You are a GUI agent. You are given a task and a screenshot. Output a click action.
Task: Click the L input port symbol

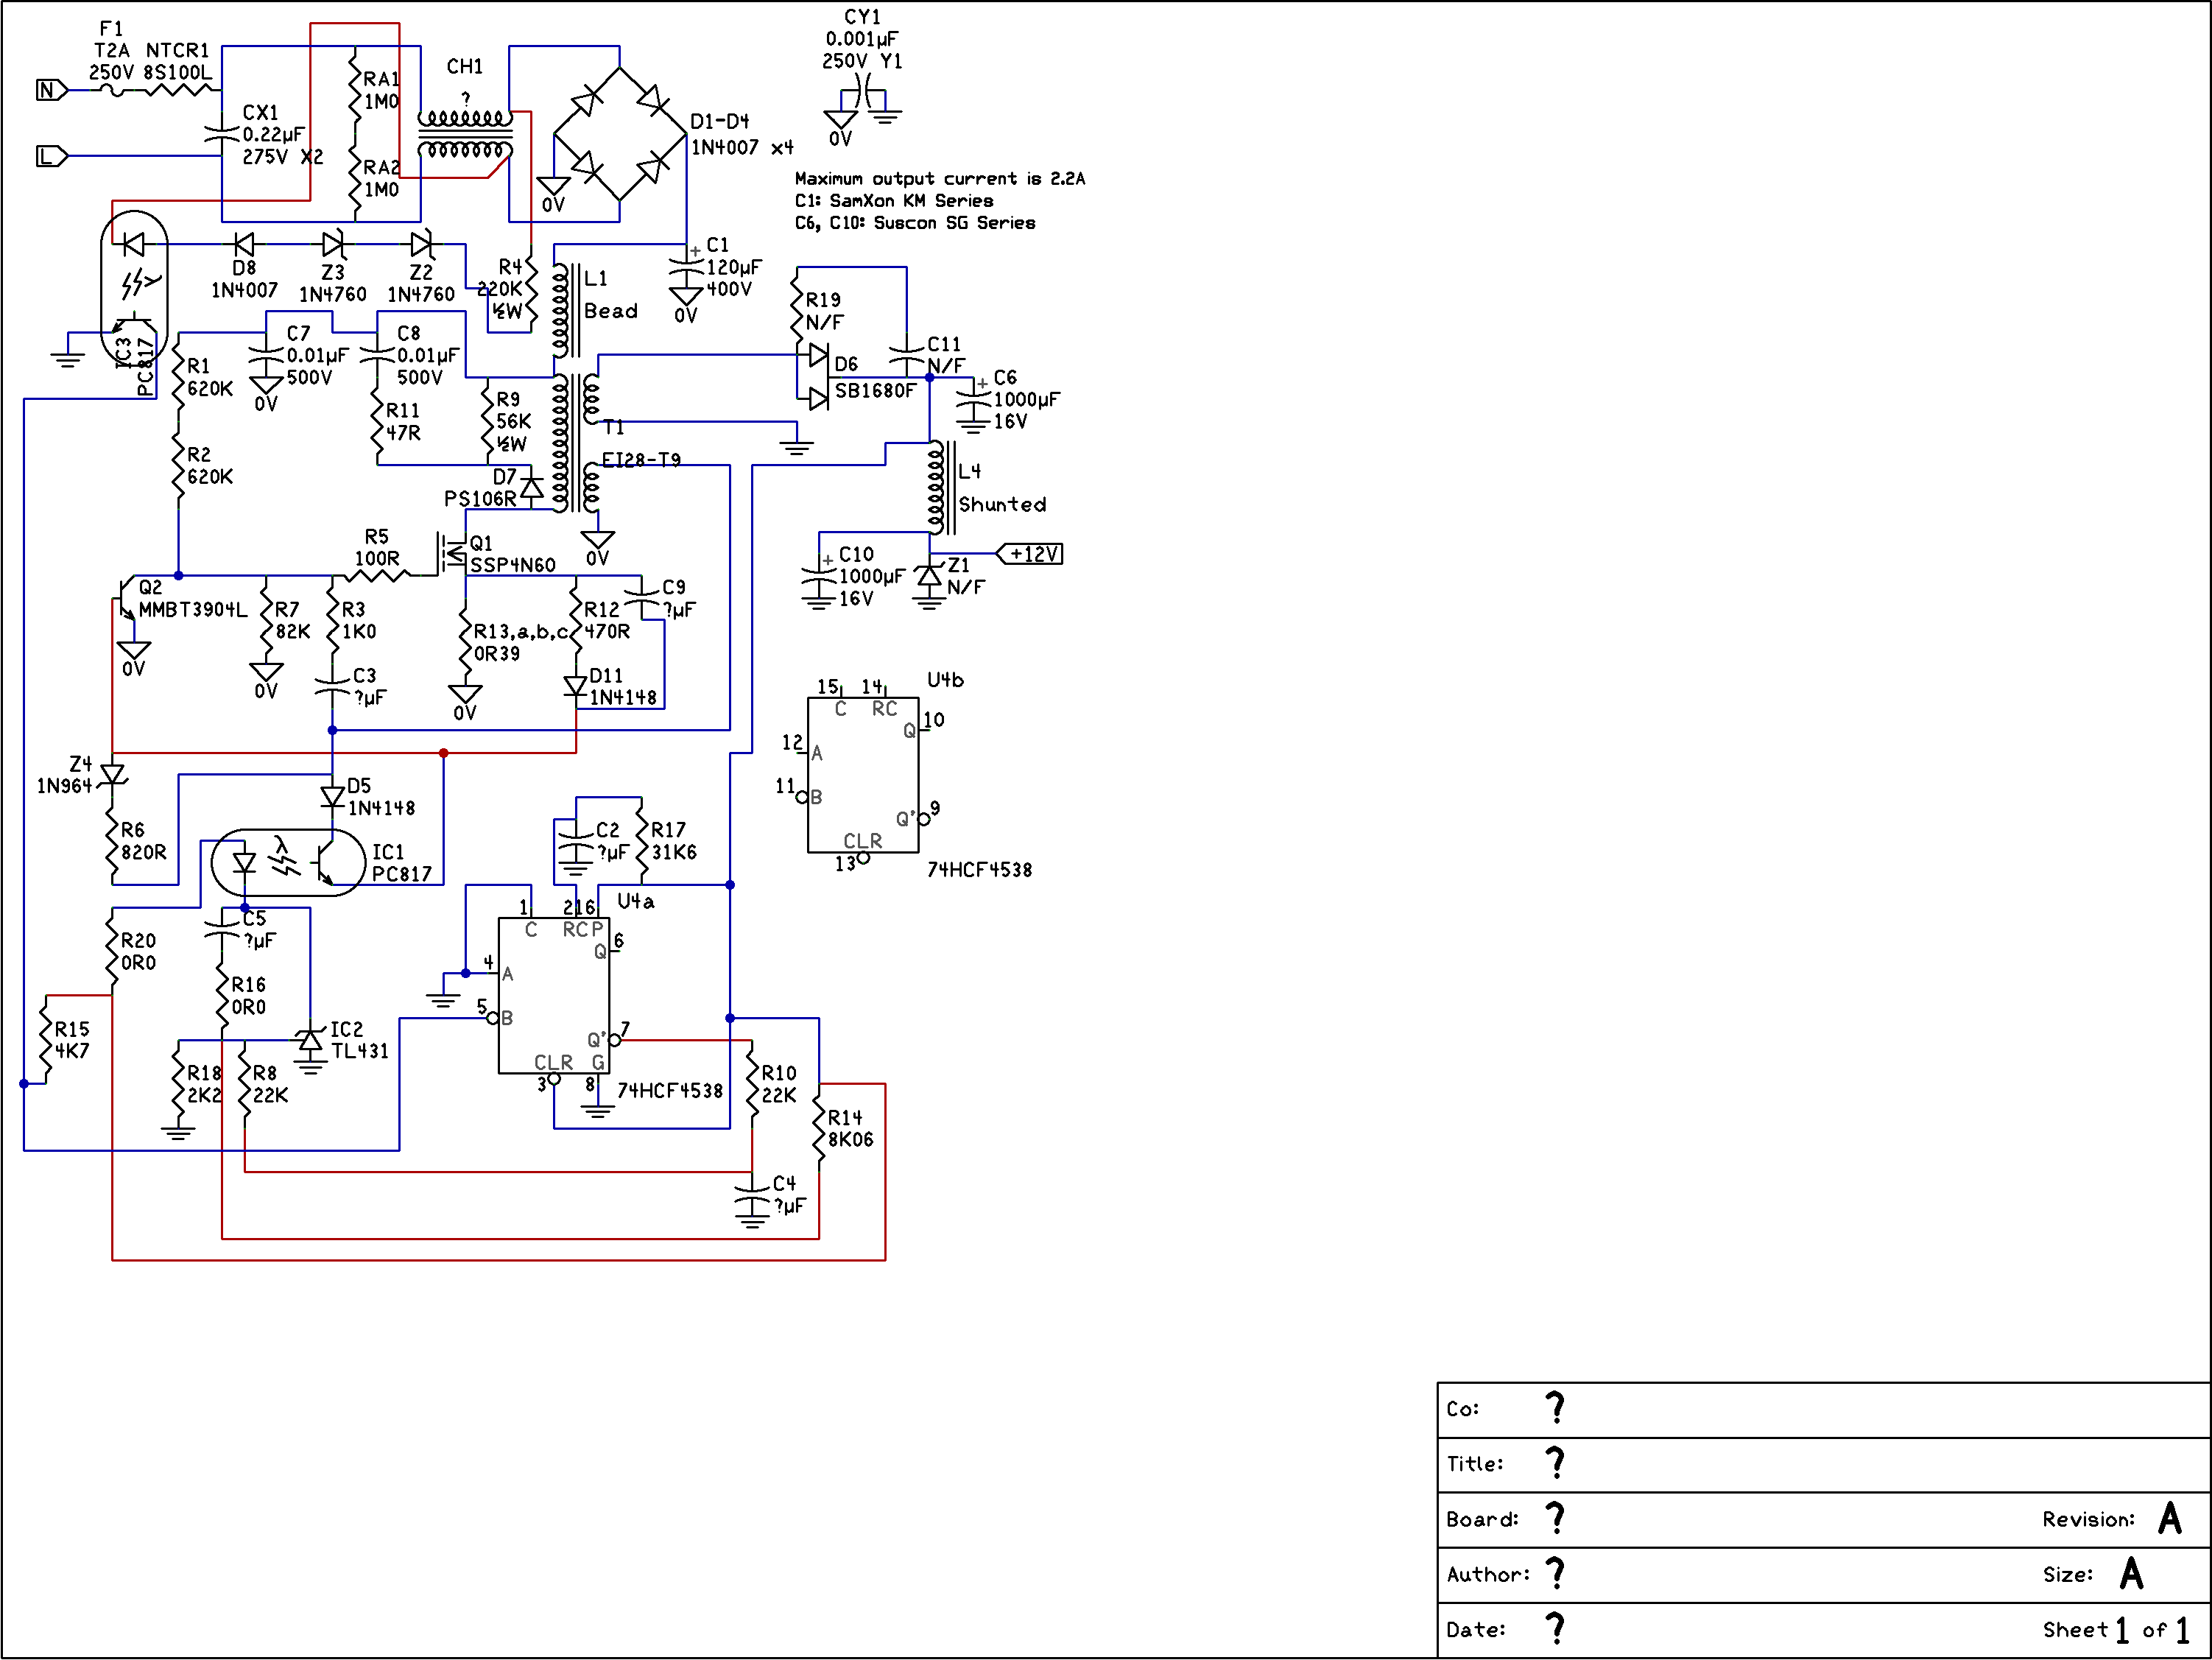52,156
